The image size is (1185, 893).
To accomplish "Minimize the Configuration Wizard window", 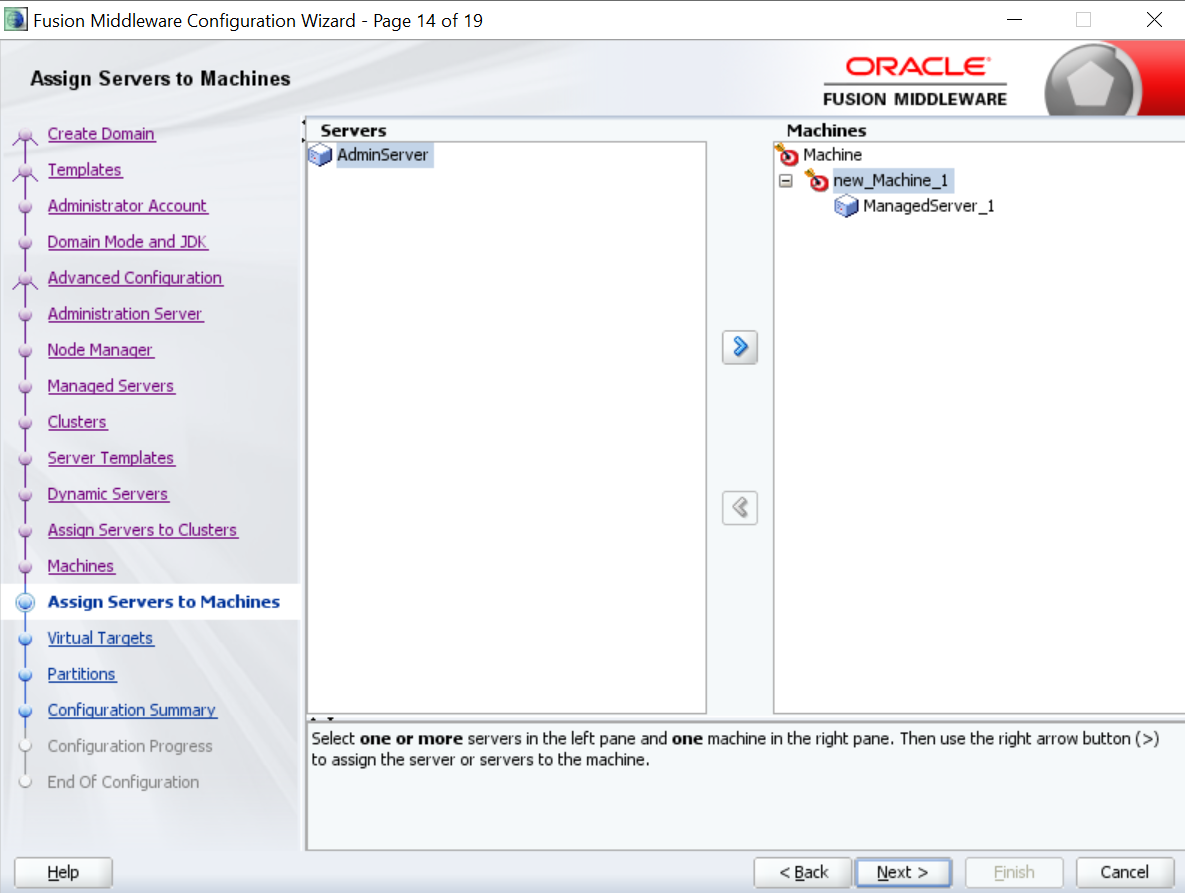I will tap(1014, 20).
